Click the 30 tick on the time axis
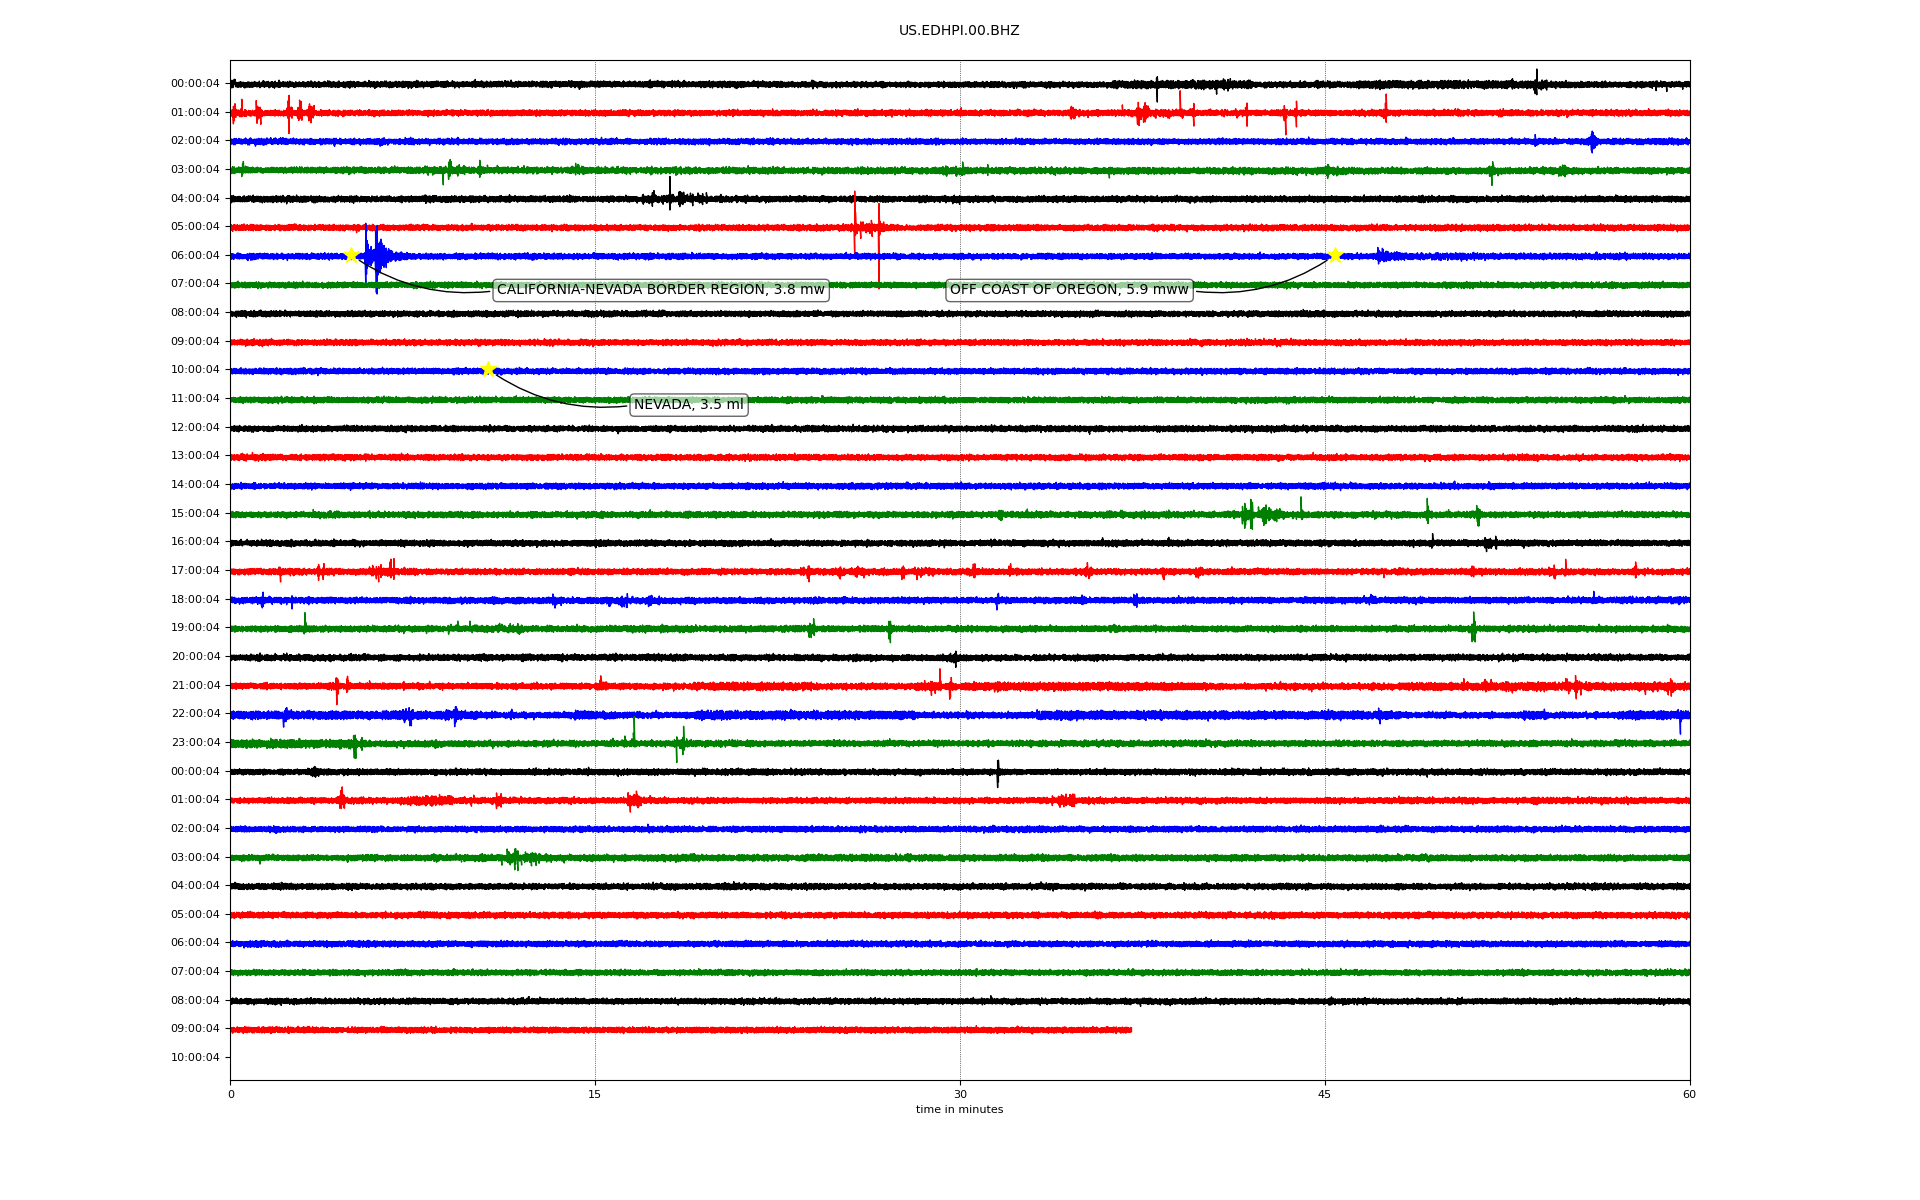The image size is (1920, 1200). (960, 1094)
